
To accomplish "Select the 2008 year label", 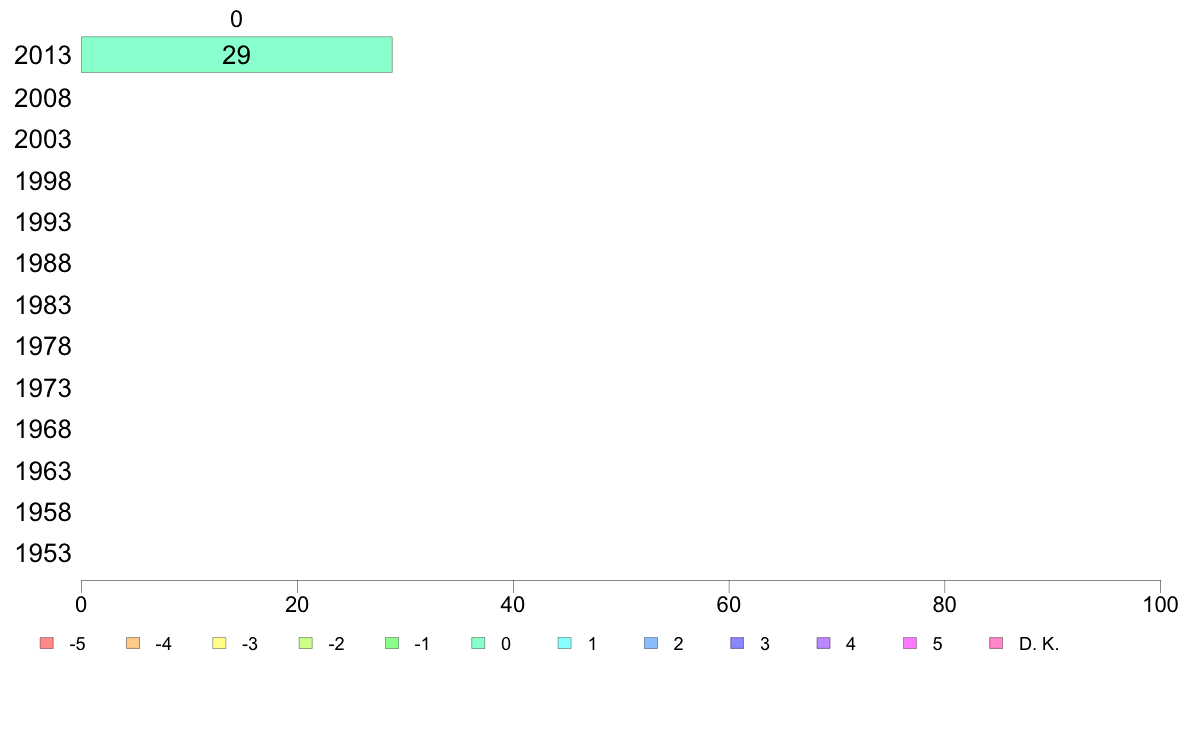I will [x=42, y=98].
